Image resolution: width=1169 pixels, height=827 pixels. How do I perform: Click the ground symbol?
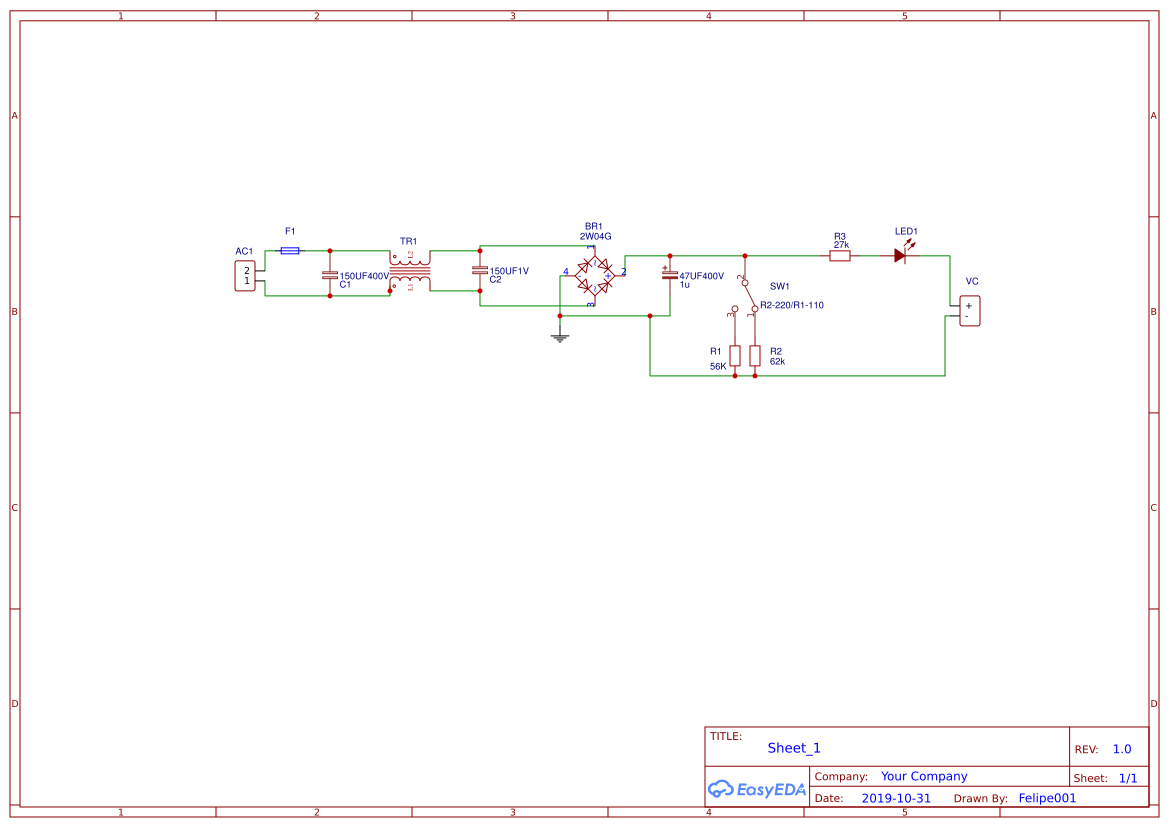click(x=560, y=336)
